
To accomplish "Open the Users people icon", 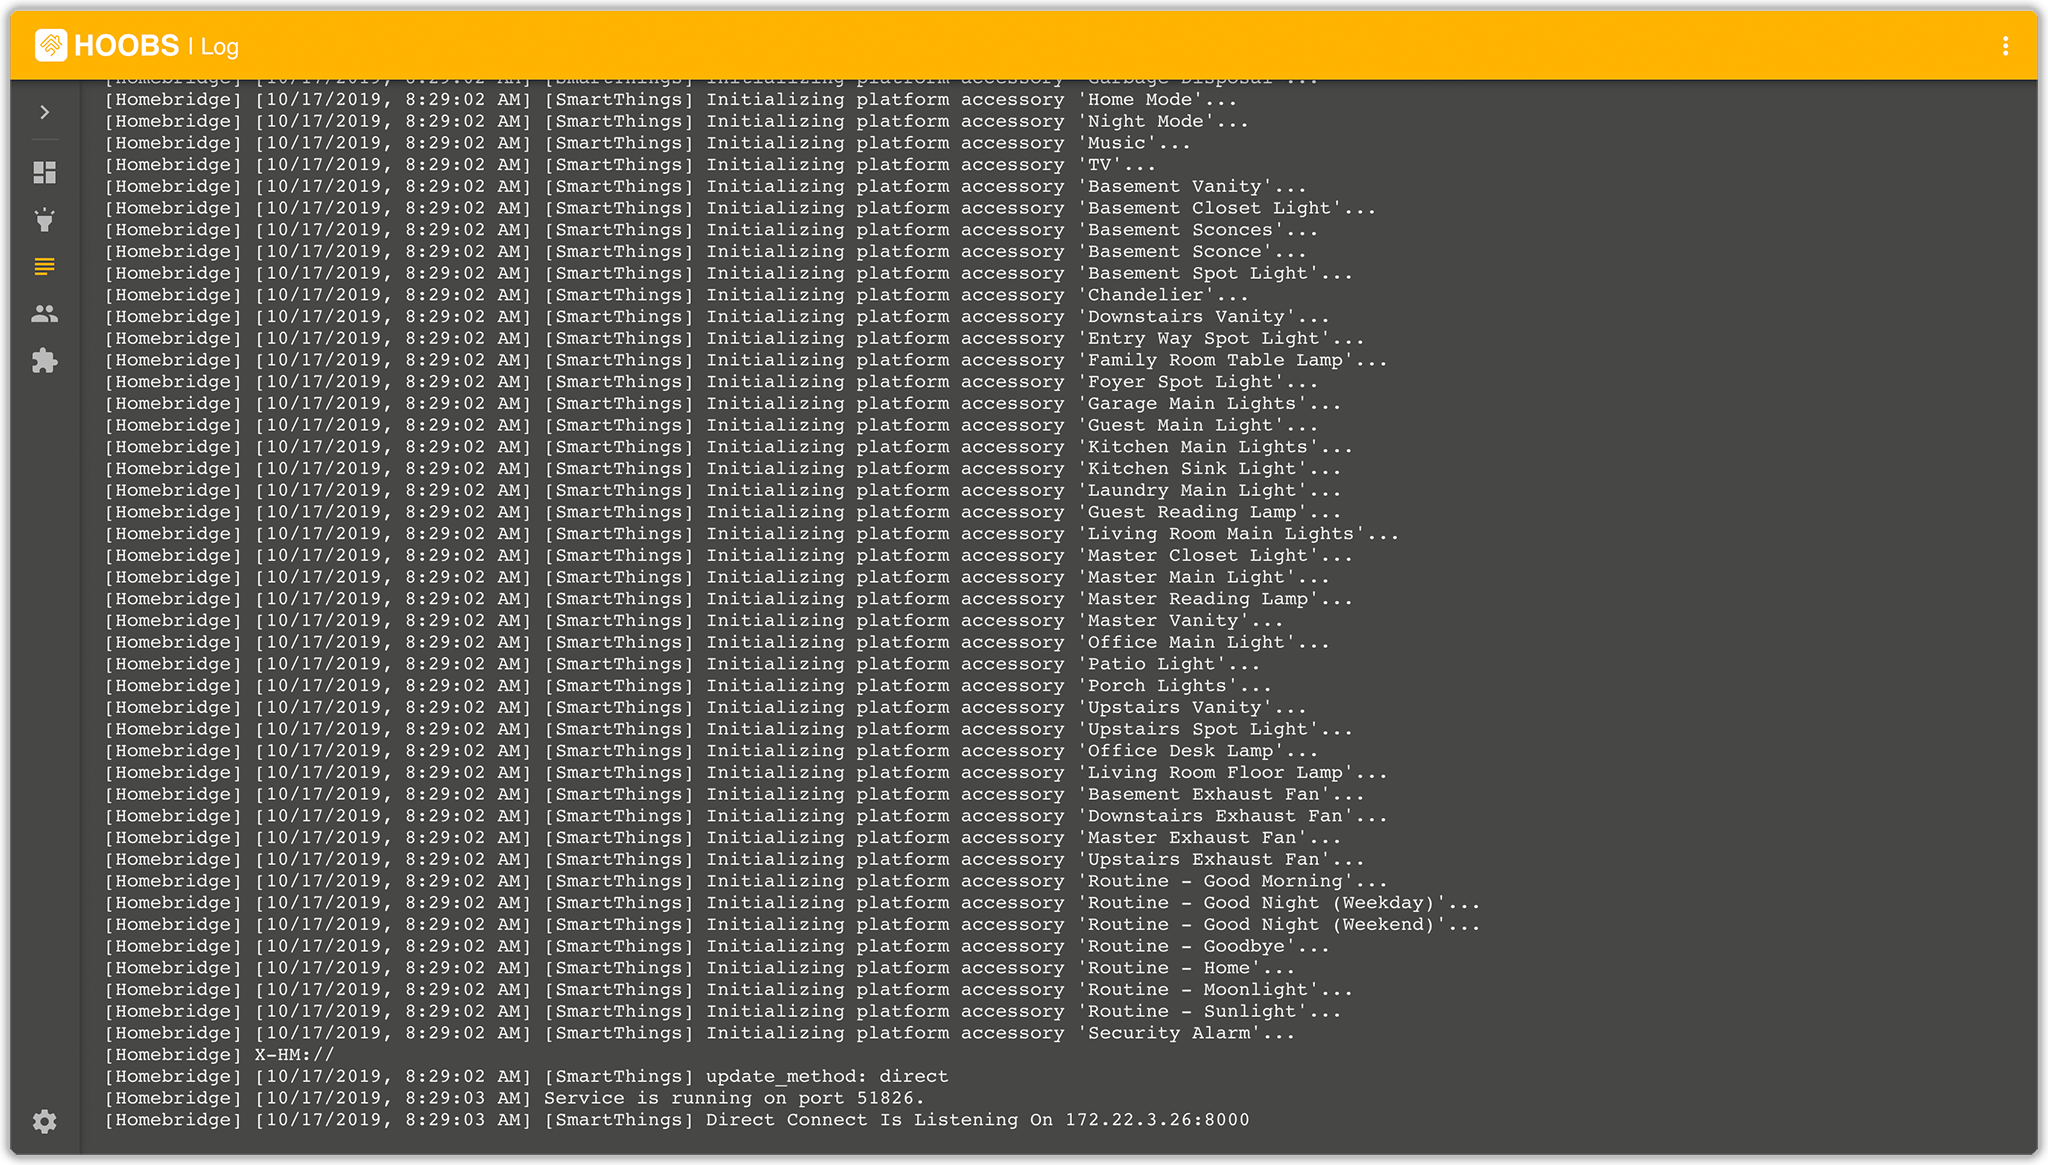I will (44, 314).
